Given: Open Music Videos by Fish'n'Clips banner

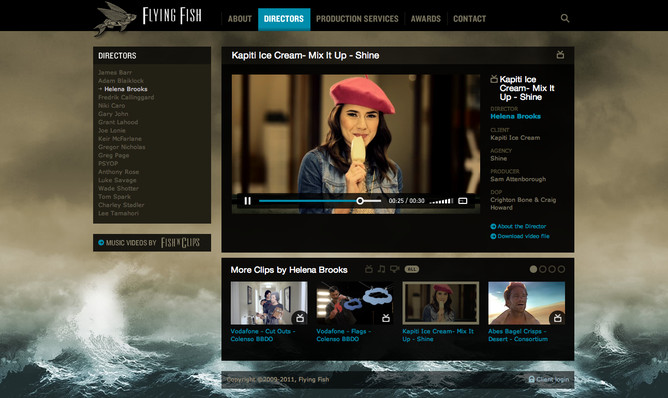Looking at the screenshot, I should point(152,242).
